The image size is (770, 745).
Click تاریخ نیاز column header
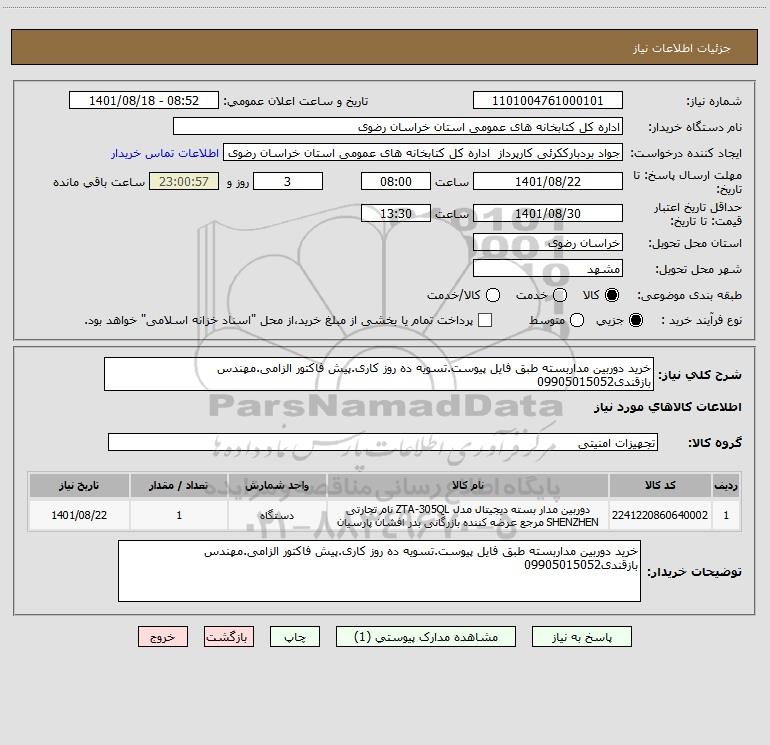(x=79, y=485)
